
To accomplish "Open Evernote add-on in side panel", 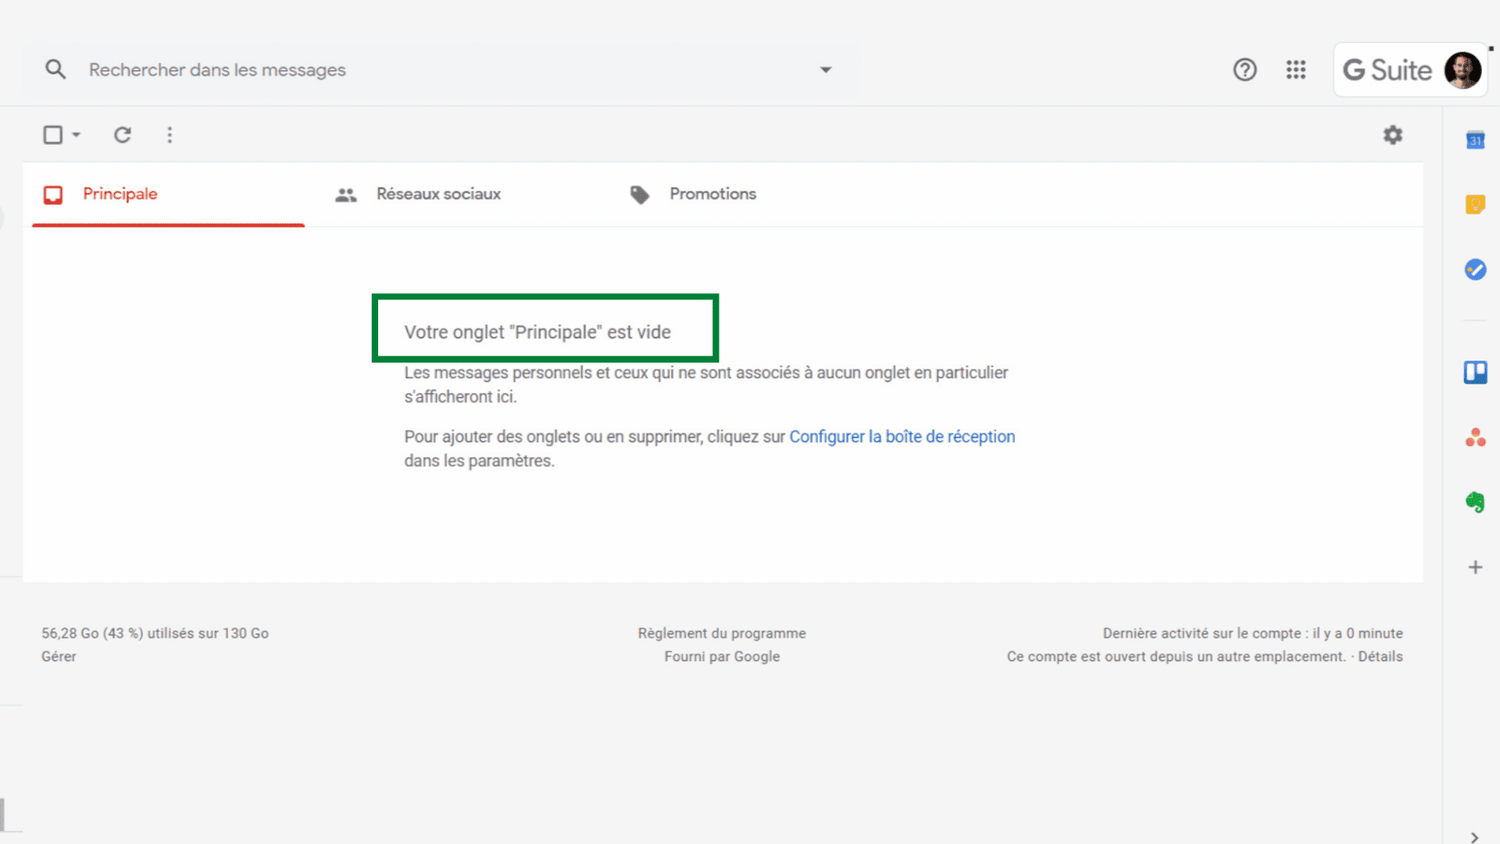I will [x=1475, y=502].
